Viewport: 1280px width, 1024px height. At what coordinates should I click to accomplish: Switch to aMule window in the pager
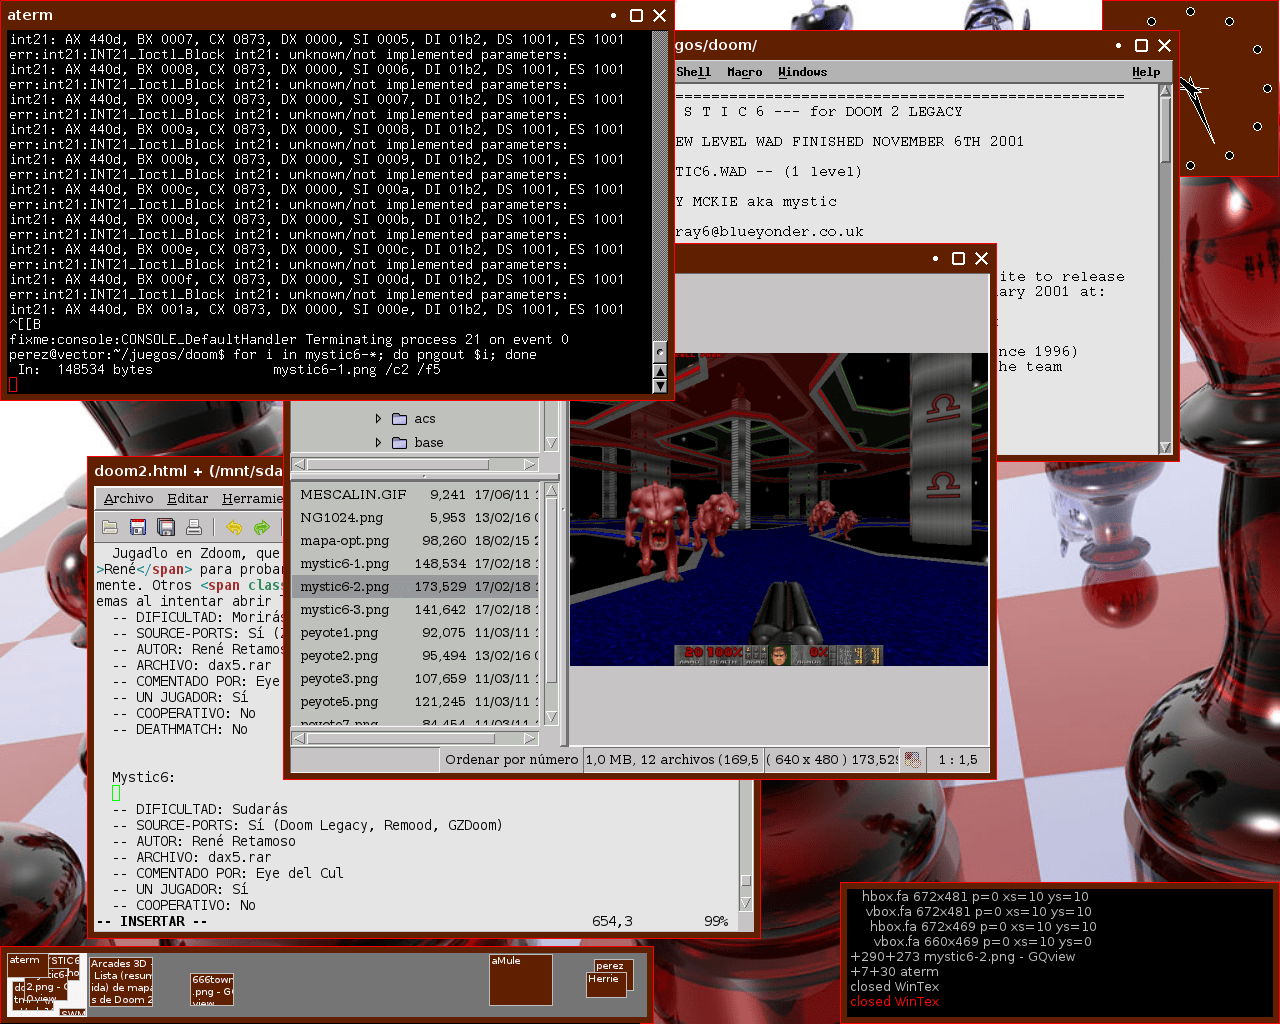520,979
